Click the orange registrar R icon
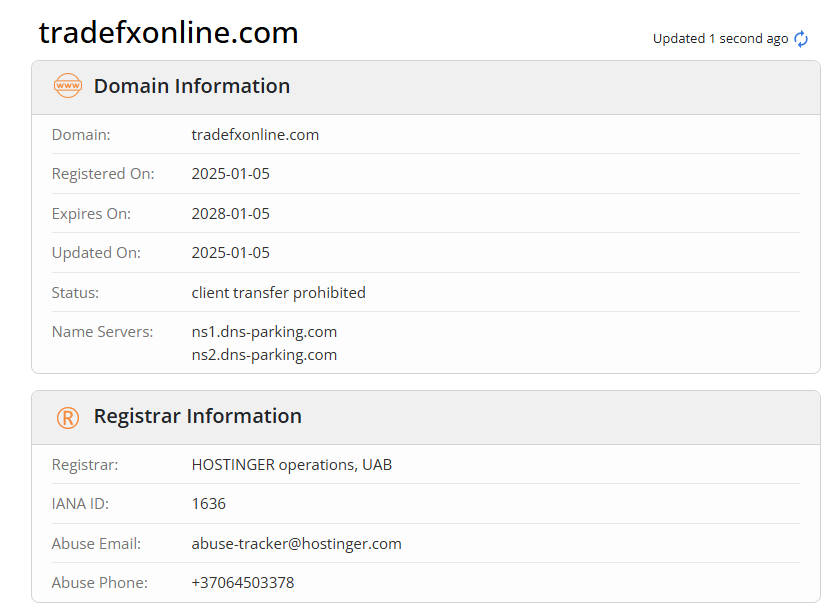 (67, 417)
